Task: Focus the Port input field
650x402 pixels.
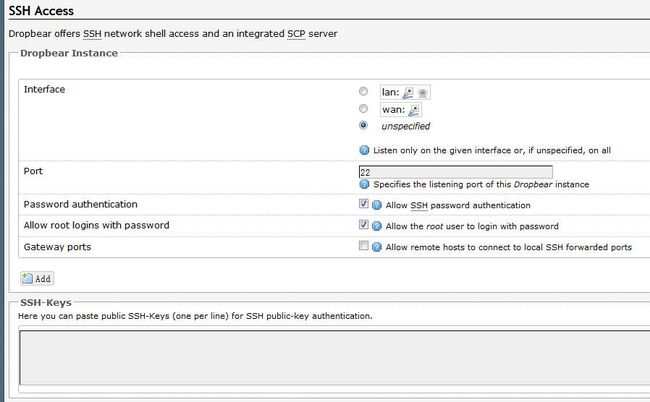Action: point(456,172)
